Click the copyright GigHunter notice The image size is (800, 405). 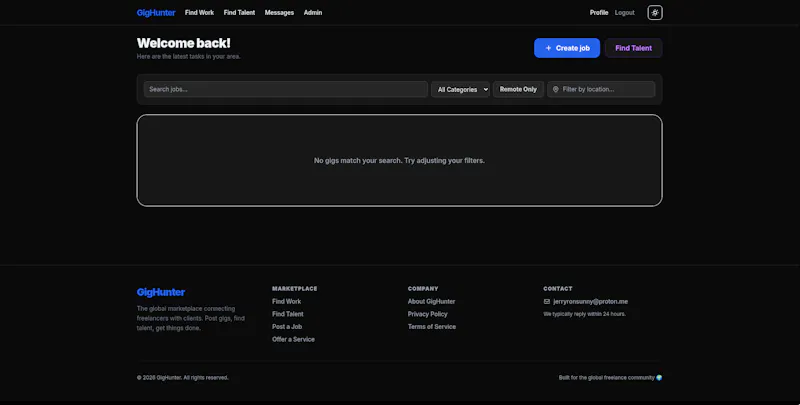[183, 378]
